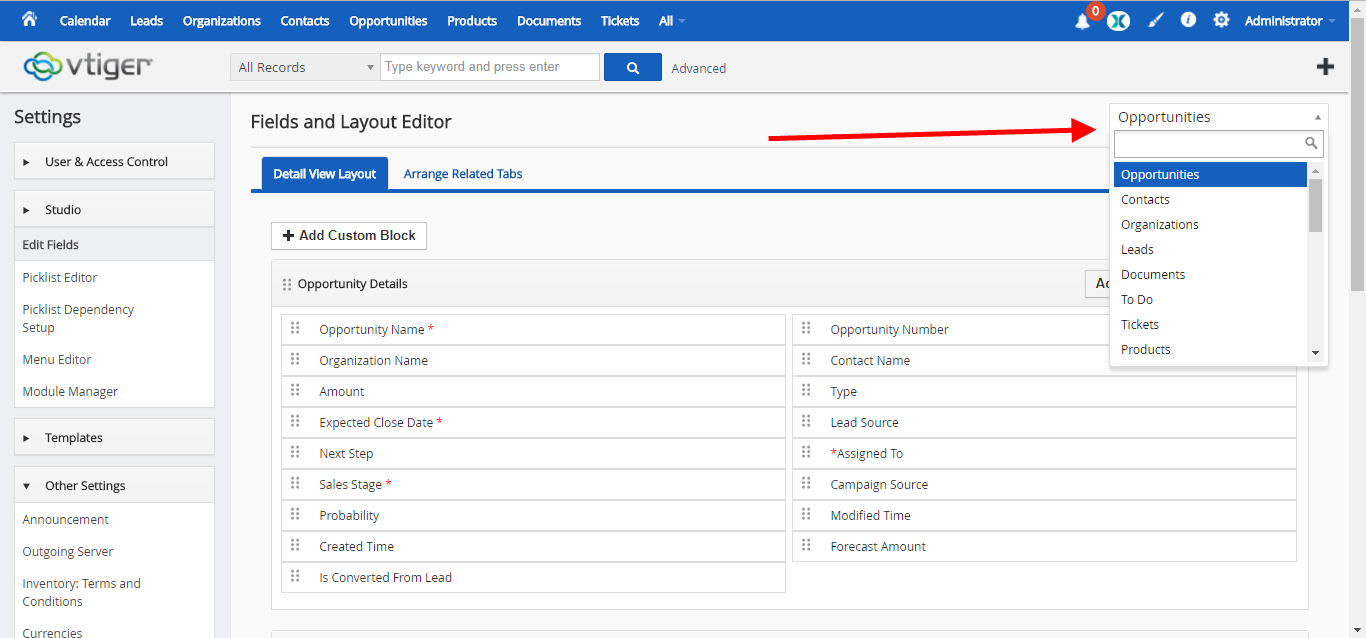Open Menu Editor in sidebar
Image resolution: width=1366 pixels, height=638 pixels.
pyautogui.click(x=57, y=359)
